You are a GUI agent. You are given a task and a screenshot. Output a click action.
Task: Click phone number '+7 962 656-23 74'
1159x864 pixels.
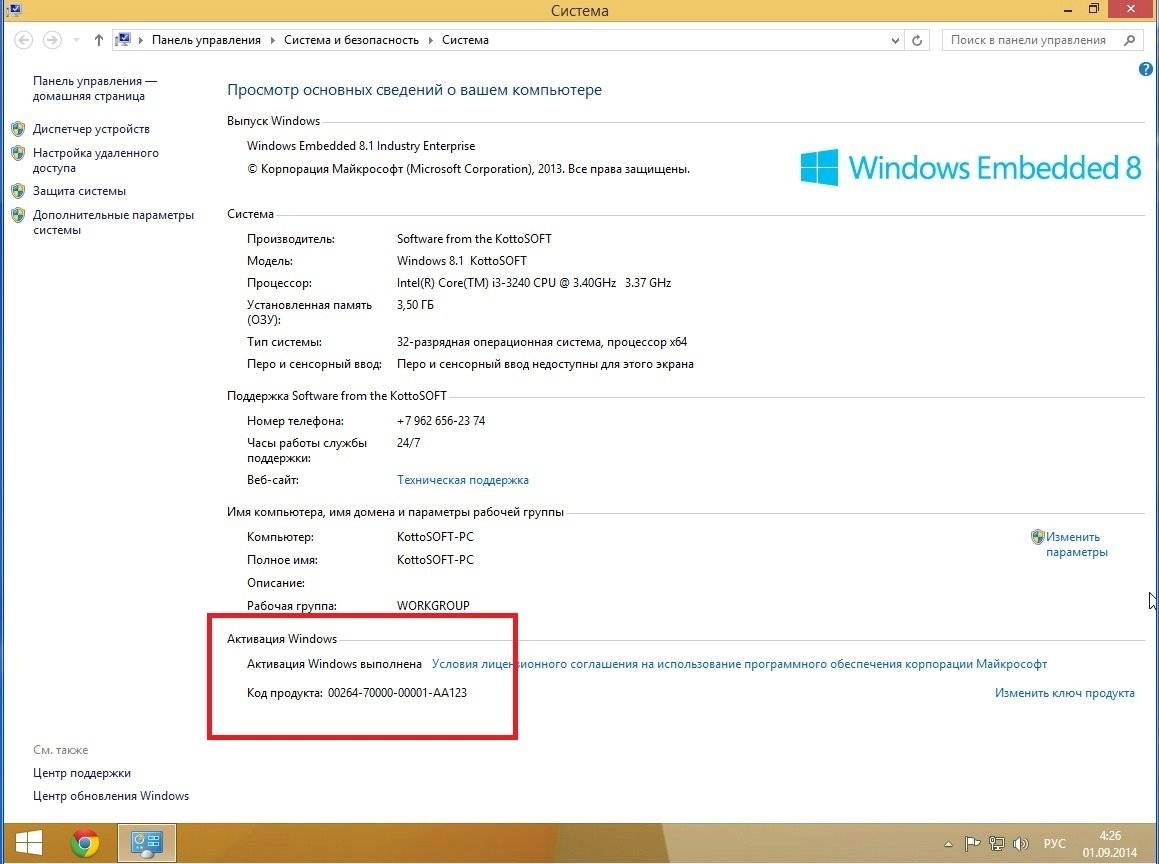pyautogui.click(x=441, y=421)
